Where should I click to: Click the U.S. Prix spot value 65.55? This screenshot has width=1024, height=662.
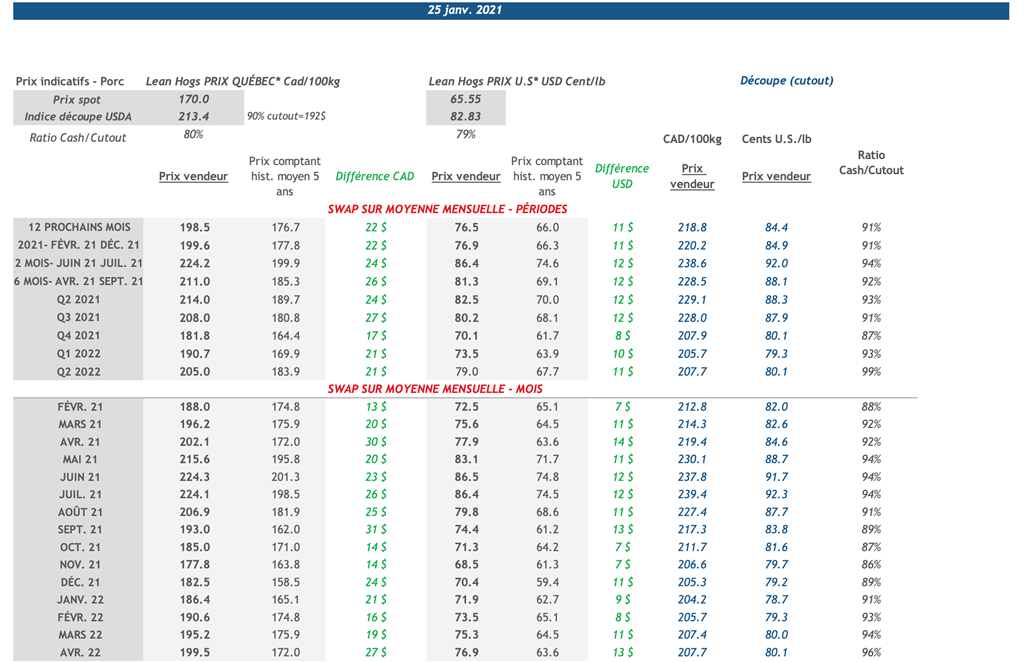point(466,100)
